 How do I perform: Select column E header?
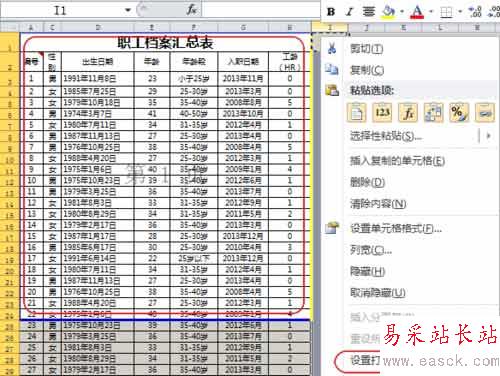pos(152,27)
